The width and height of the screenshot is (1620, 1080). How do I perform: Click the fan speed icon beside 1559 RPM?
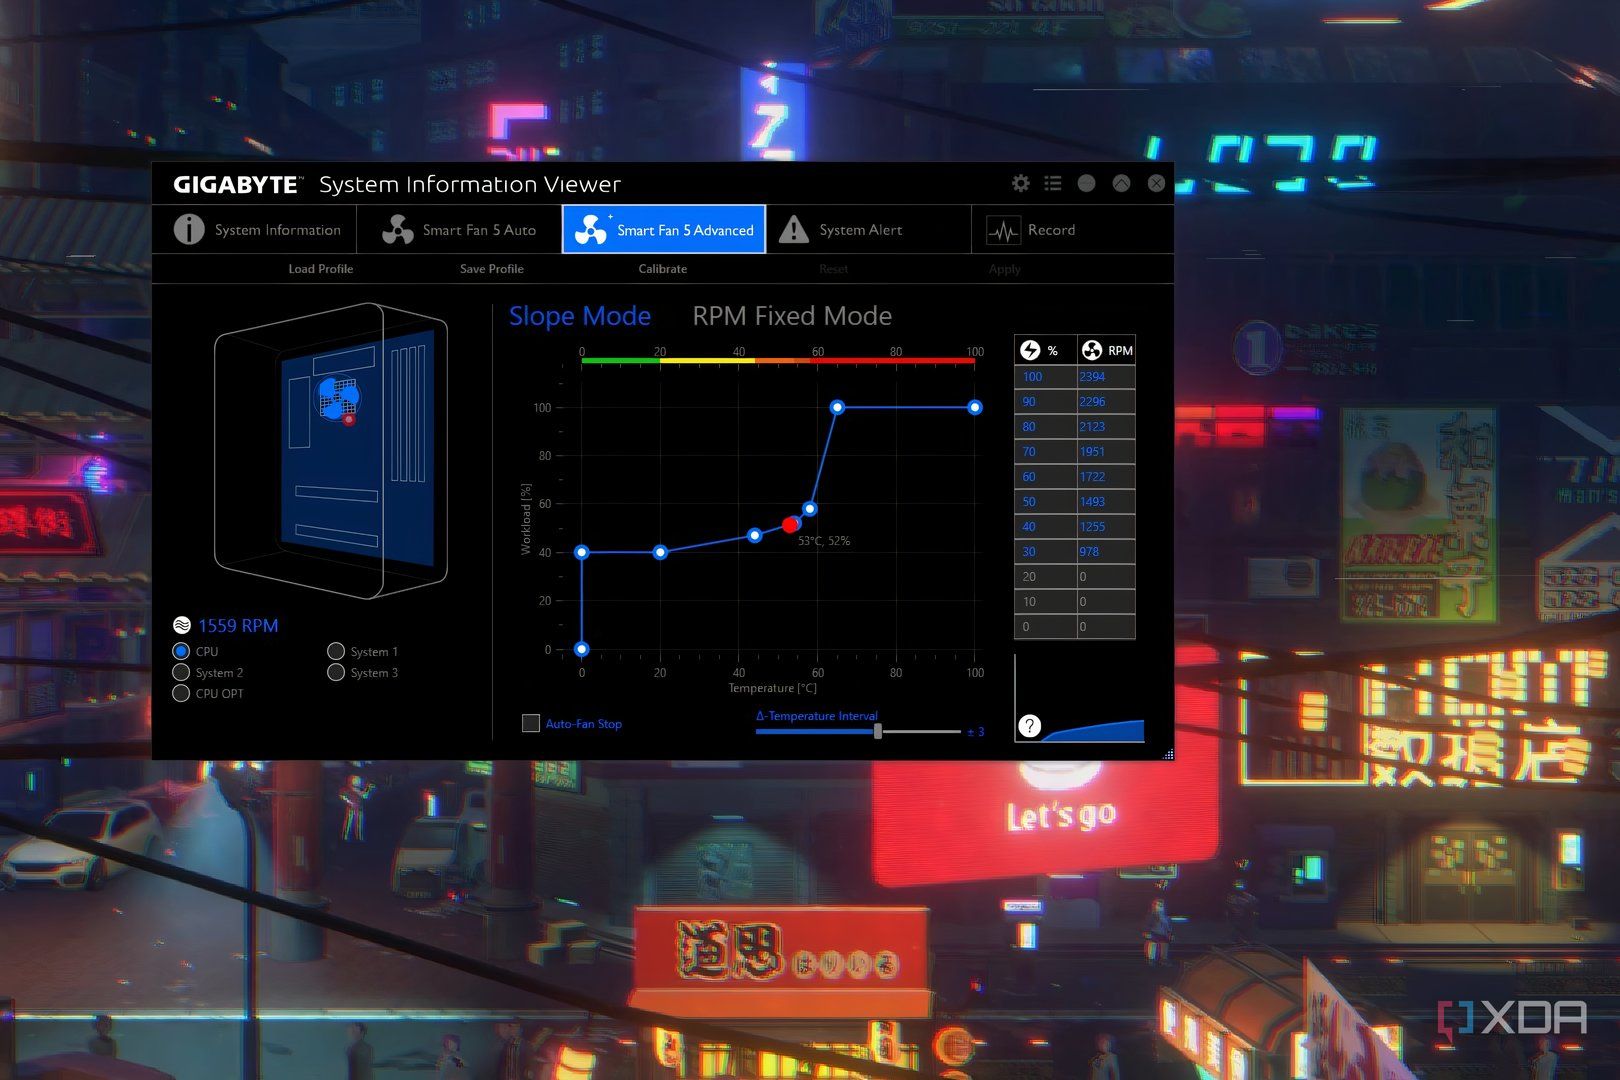182,625
